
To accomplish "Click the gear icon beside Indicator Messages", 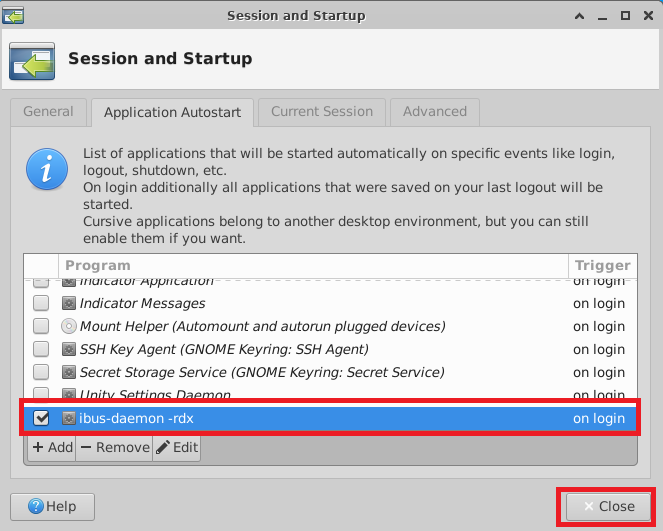I will pos(69,303).
